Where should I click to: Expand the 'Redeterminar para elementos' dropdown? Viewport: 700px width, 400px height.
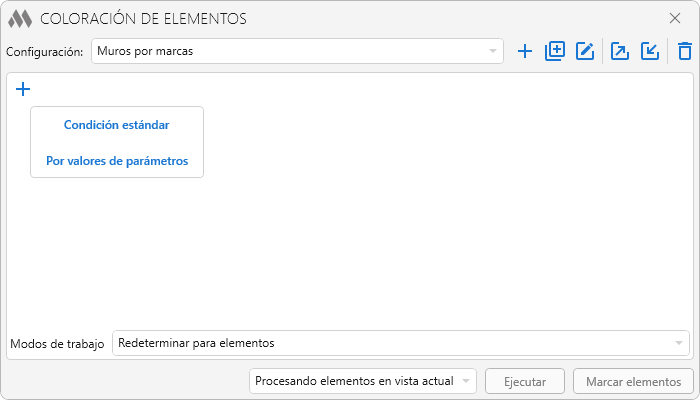(400, 343)
